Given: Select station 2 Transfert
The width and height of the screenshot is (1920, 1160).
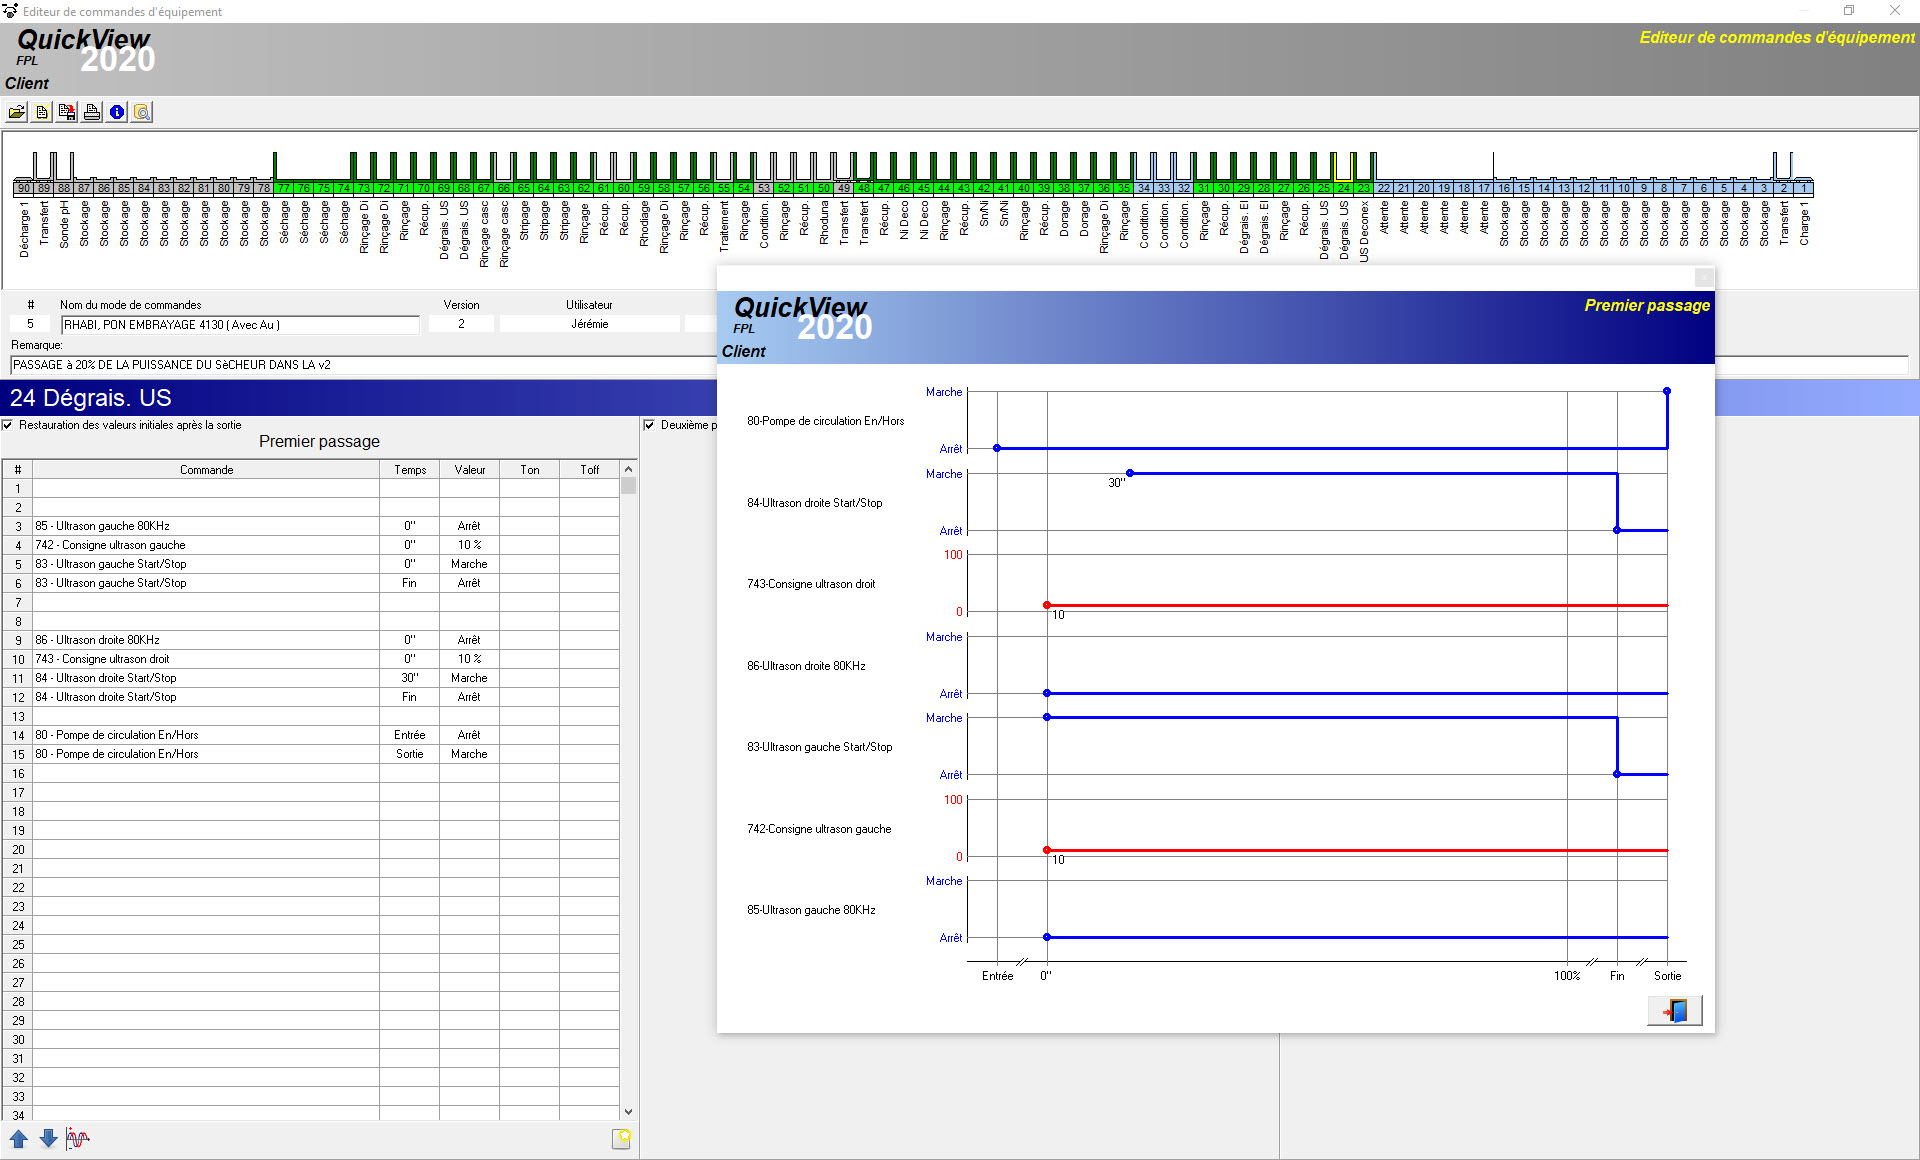Looking at the screenshot, I should (x=1784, y=188).
